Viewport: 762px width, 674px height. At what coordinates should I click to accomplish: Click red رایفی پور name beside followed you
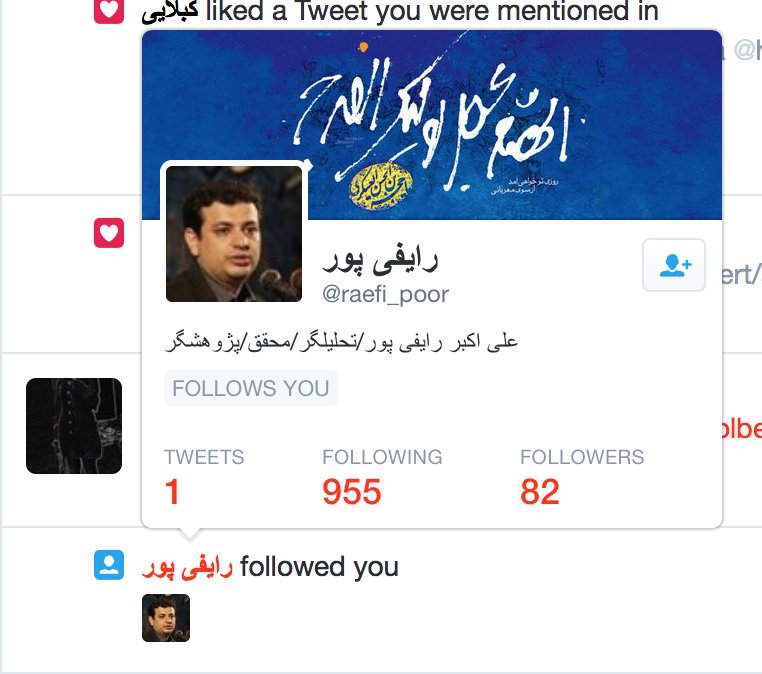tap(188, 567)
